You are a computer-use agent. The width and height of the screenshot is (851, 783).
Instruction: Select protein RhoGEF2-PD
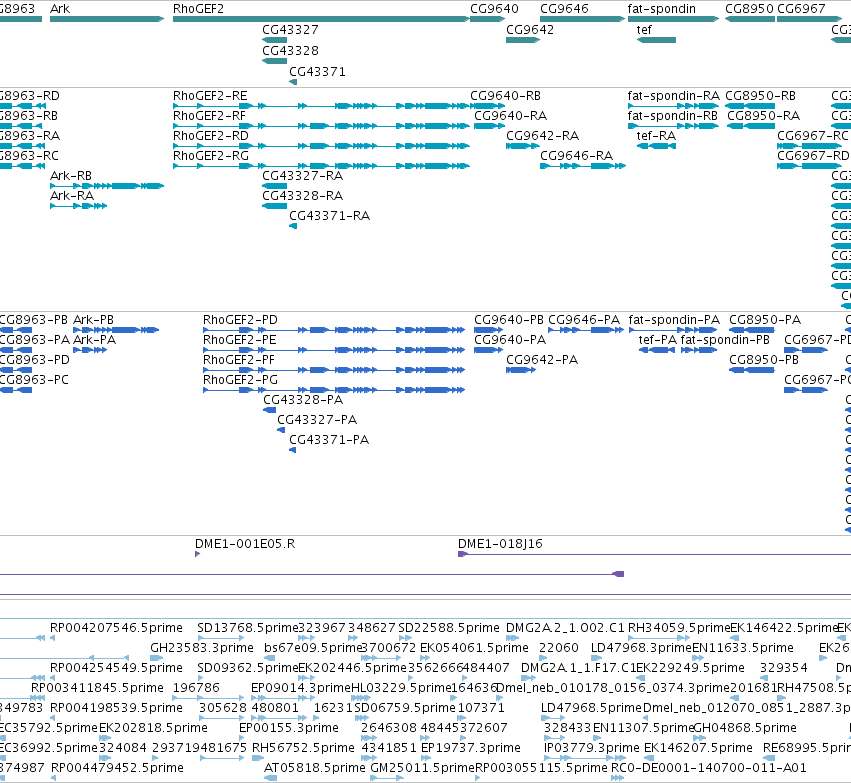click(x=334, y=330)
